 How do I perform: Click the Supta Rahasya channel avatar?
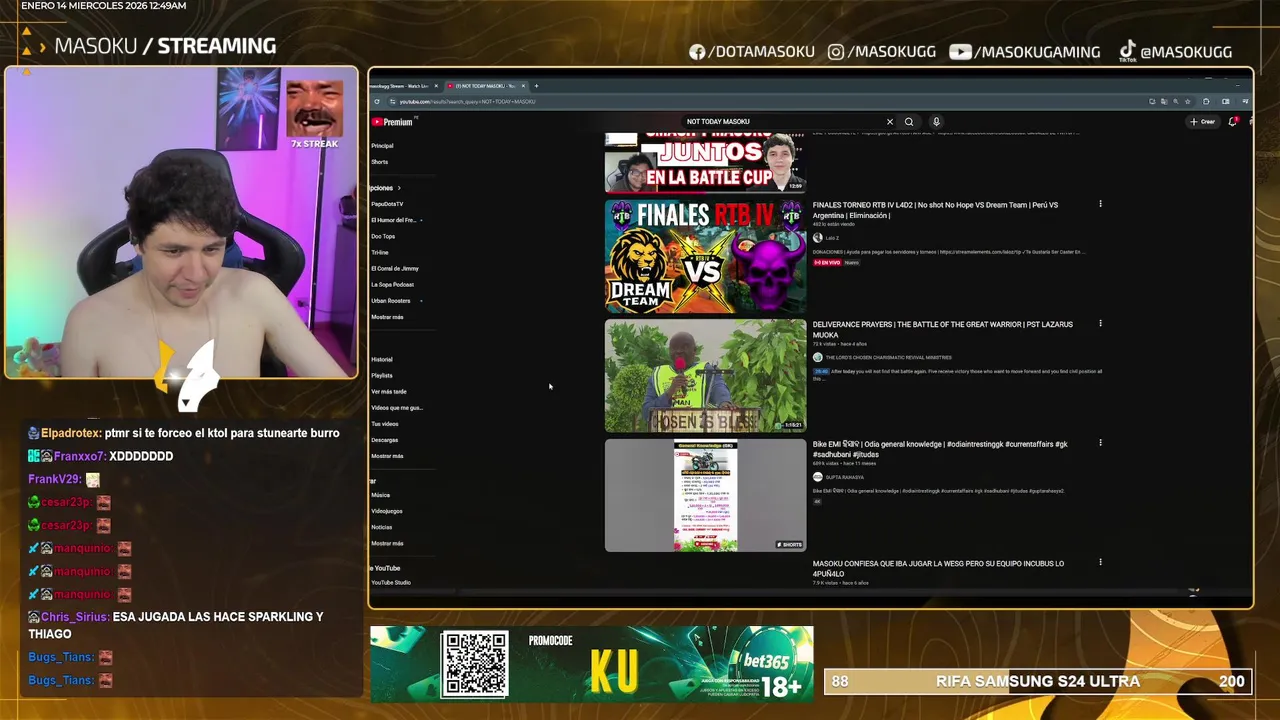[x=817, y=477]
